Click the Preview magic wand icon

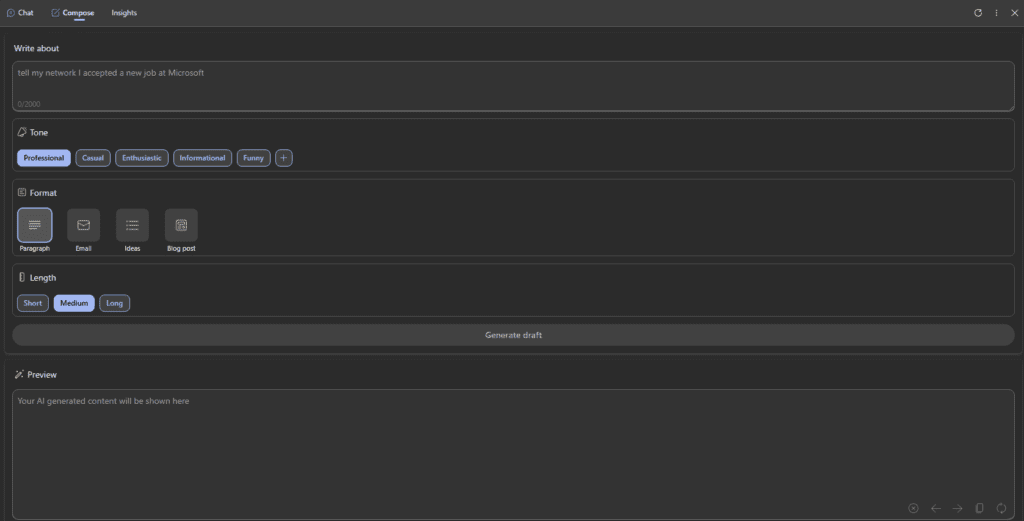pos(19,374)
